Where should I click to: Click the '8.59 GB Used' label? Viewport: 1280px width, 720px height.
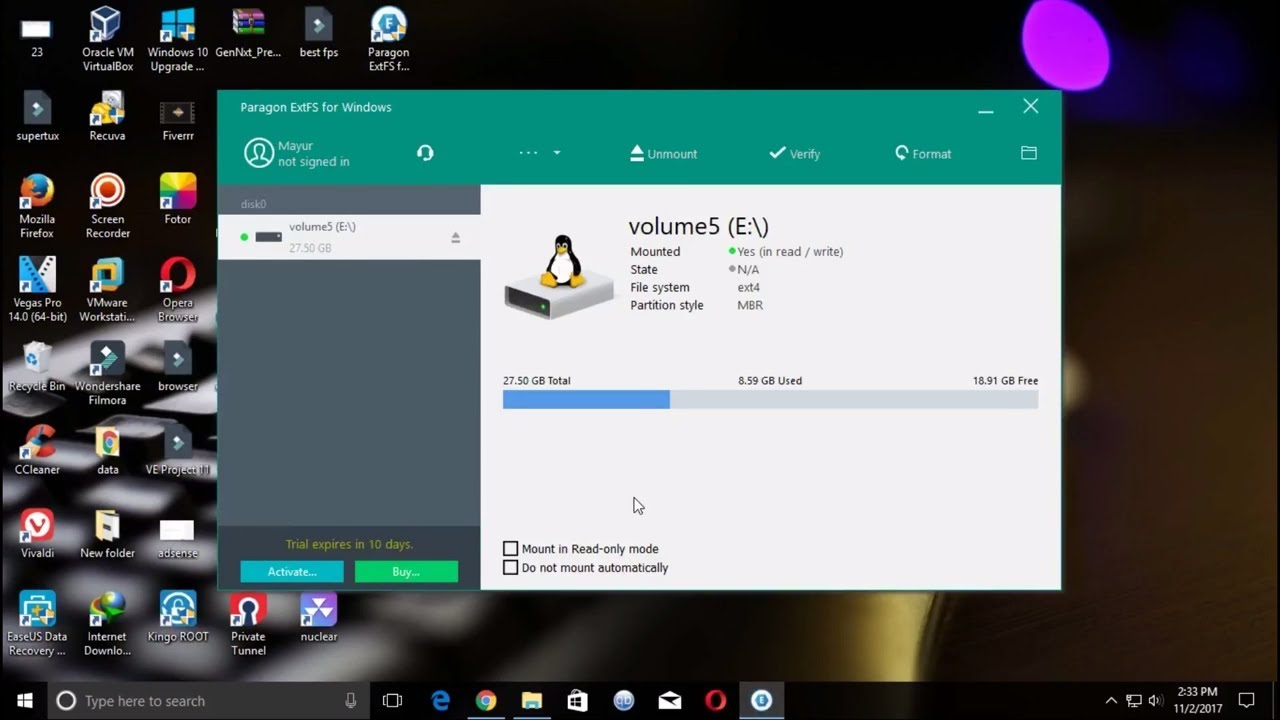770,381
